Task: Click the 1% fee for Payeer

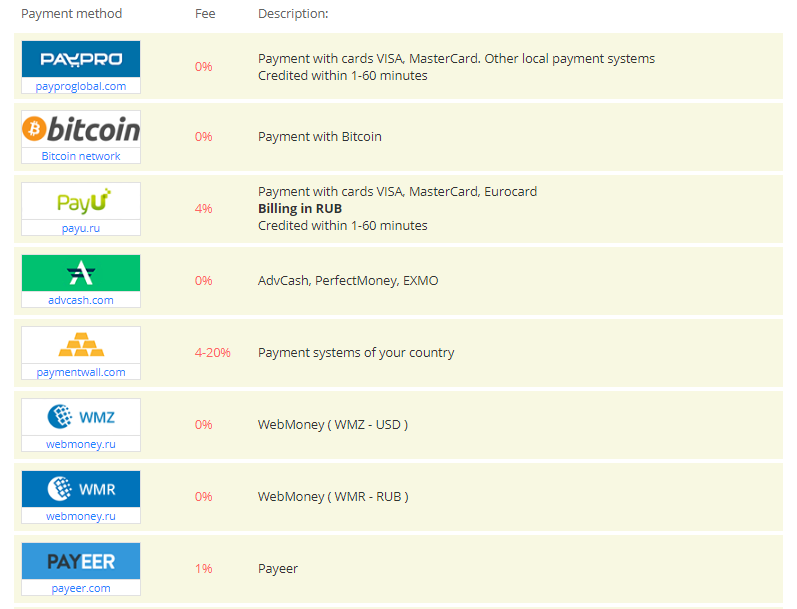Action: tap(203, 568)
